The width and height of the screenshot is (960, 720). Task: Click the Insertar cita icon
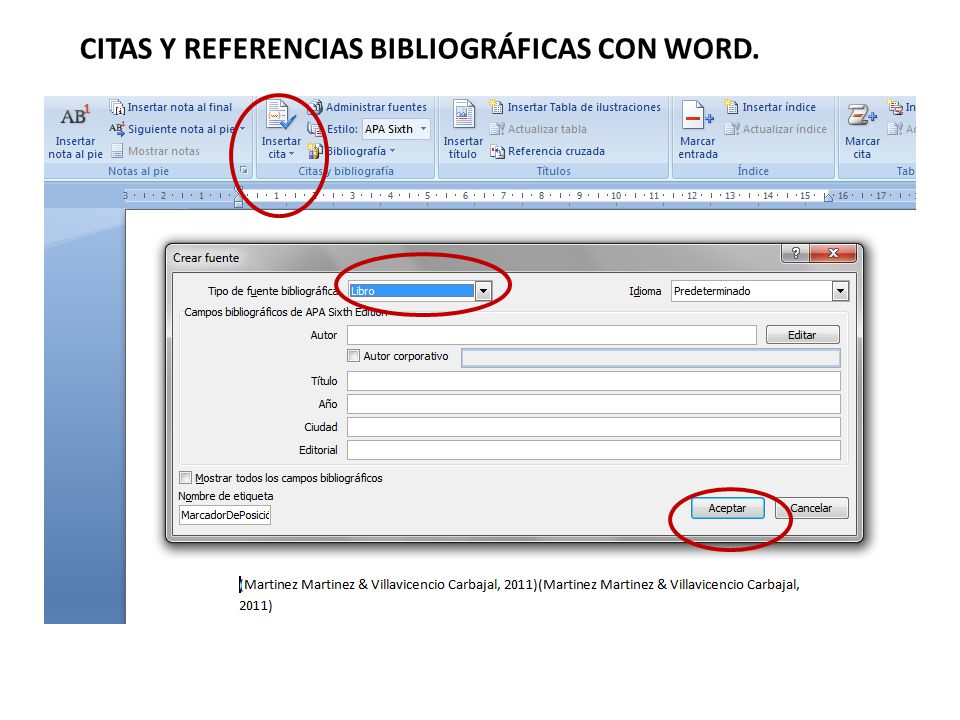point(281,115)
